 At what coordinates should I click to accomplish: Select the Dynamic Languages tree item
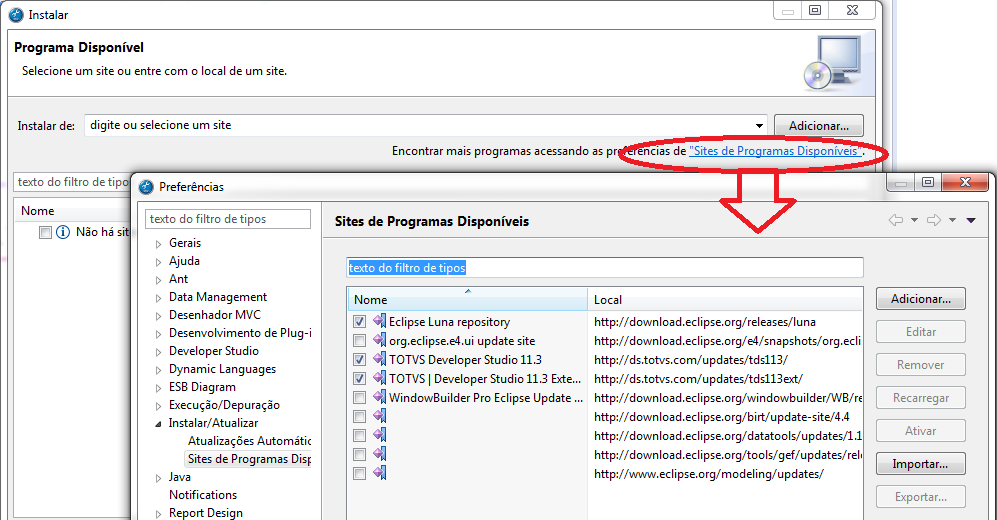(222, 369)
